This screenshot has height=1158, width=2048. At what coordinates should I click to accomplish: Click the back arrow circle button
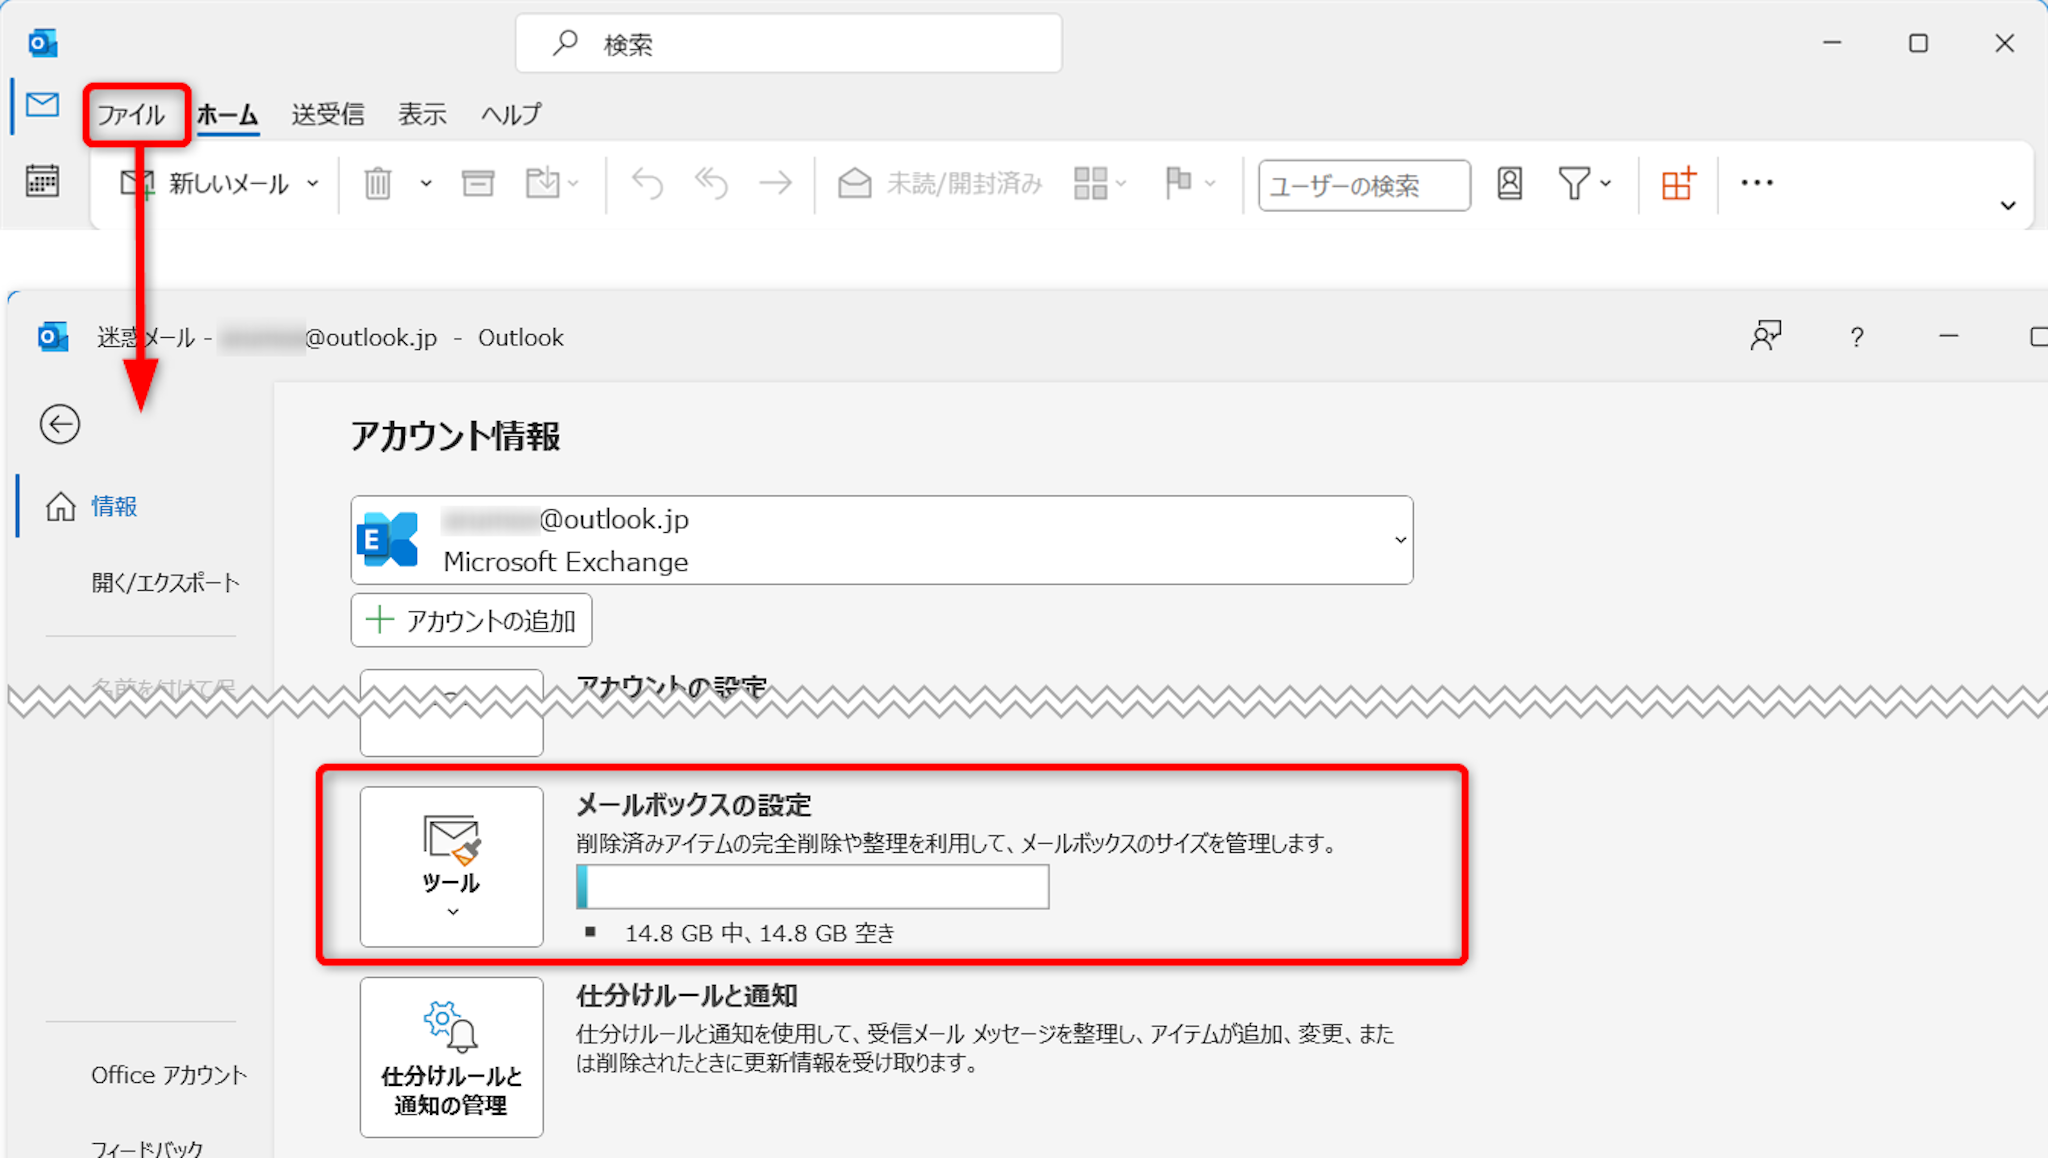[60, 424]
